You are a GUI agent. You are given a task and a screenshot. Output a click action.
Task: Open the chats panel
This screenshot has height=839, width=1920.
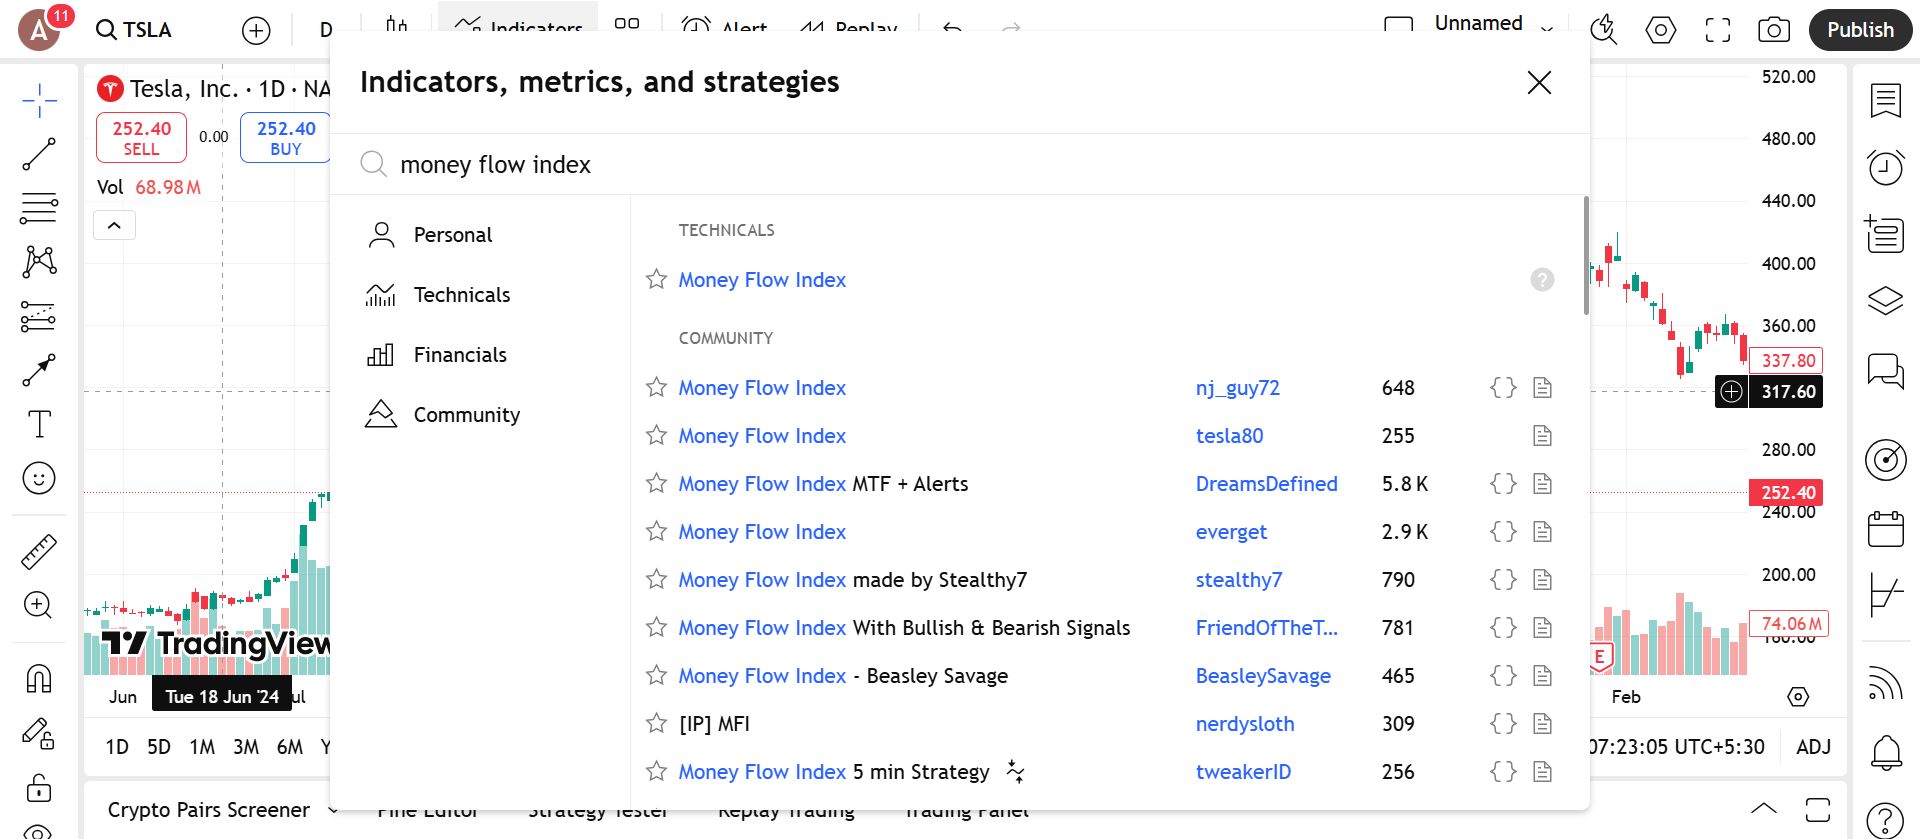1886,371
